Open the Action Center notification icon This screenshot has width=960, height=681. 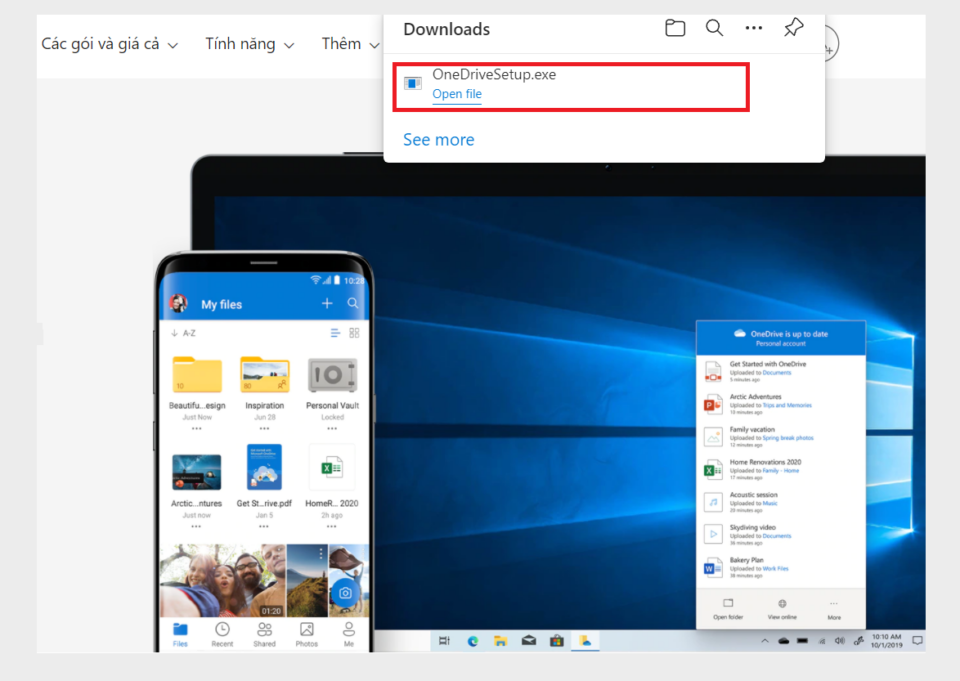(x=917, y=641)
